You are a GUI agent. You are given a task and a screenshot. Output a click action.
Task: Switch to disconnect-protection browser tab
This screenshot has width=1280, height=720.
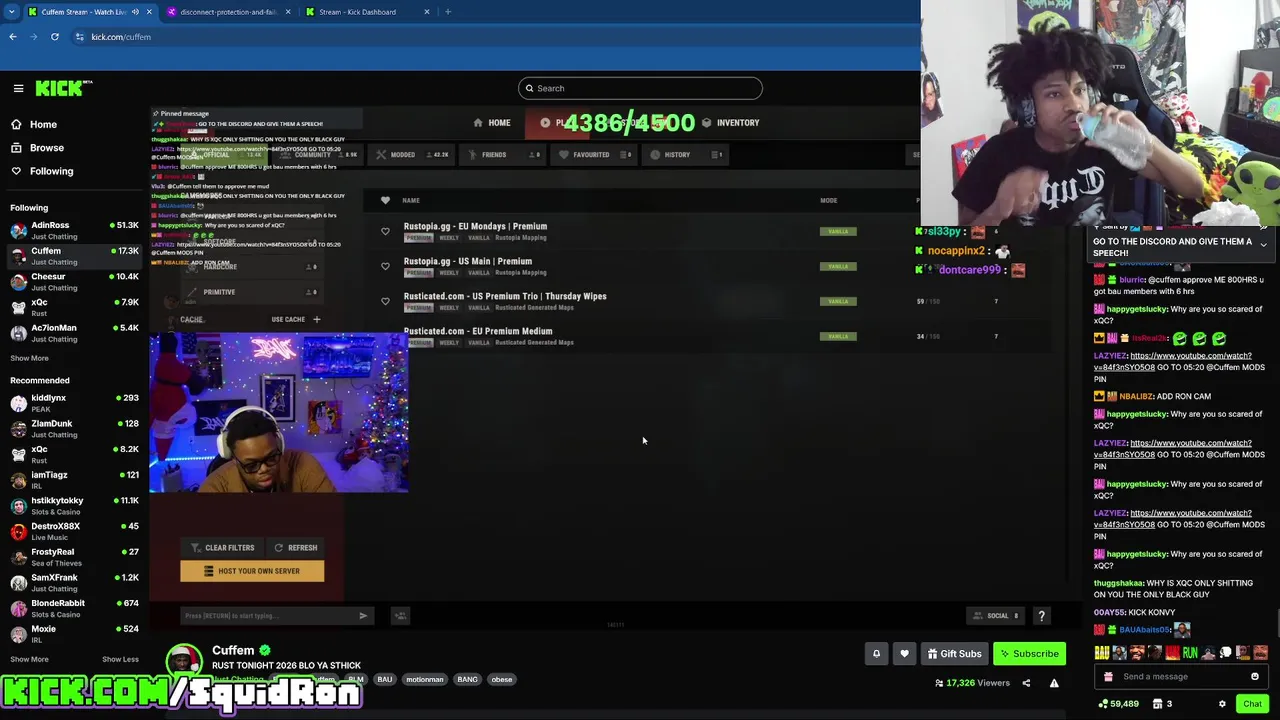[228, 12]
